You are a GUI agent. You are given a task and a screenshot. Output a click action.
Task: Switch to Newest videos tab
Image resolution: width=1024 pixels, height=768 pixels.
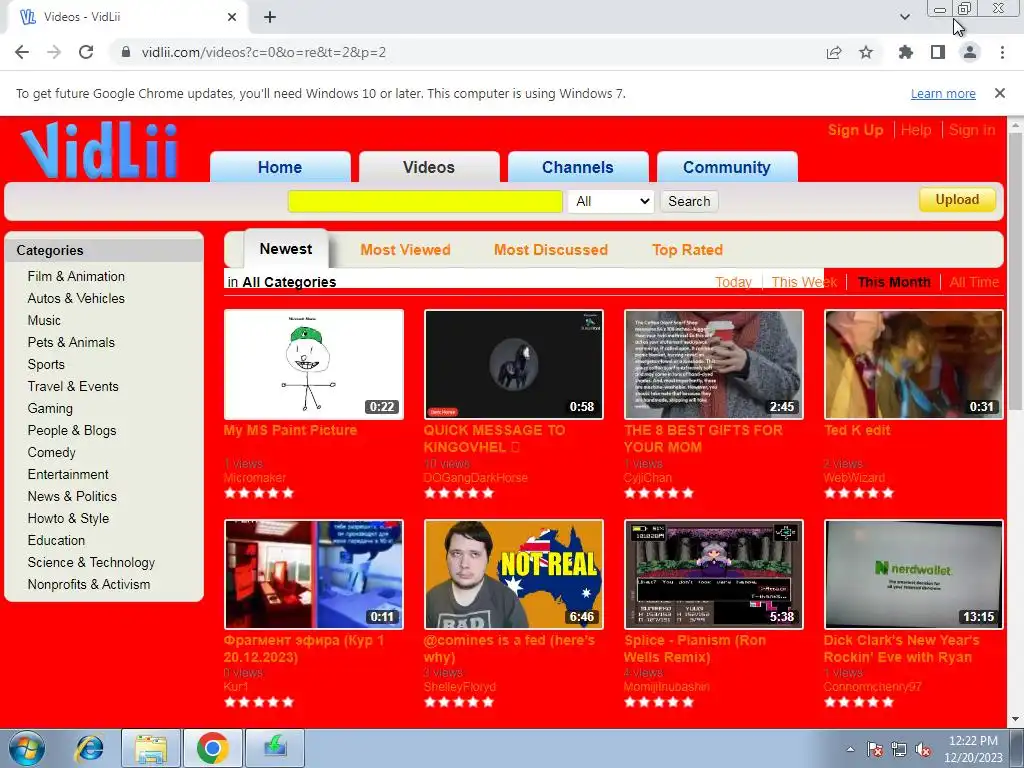pos(286,249)
